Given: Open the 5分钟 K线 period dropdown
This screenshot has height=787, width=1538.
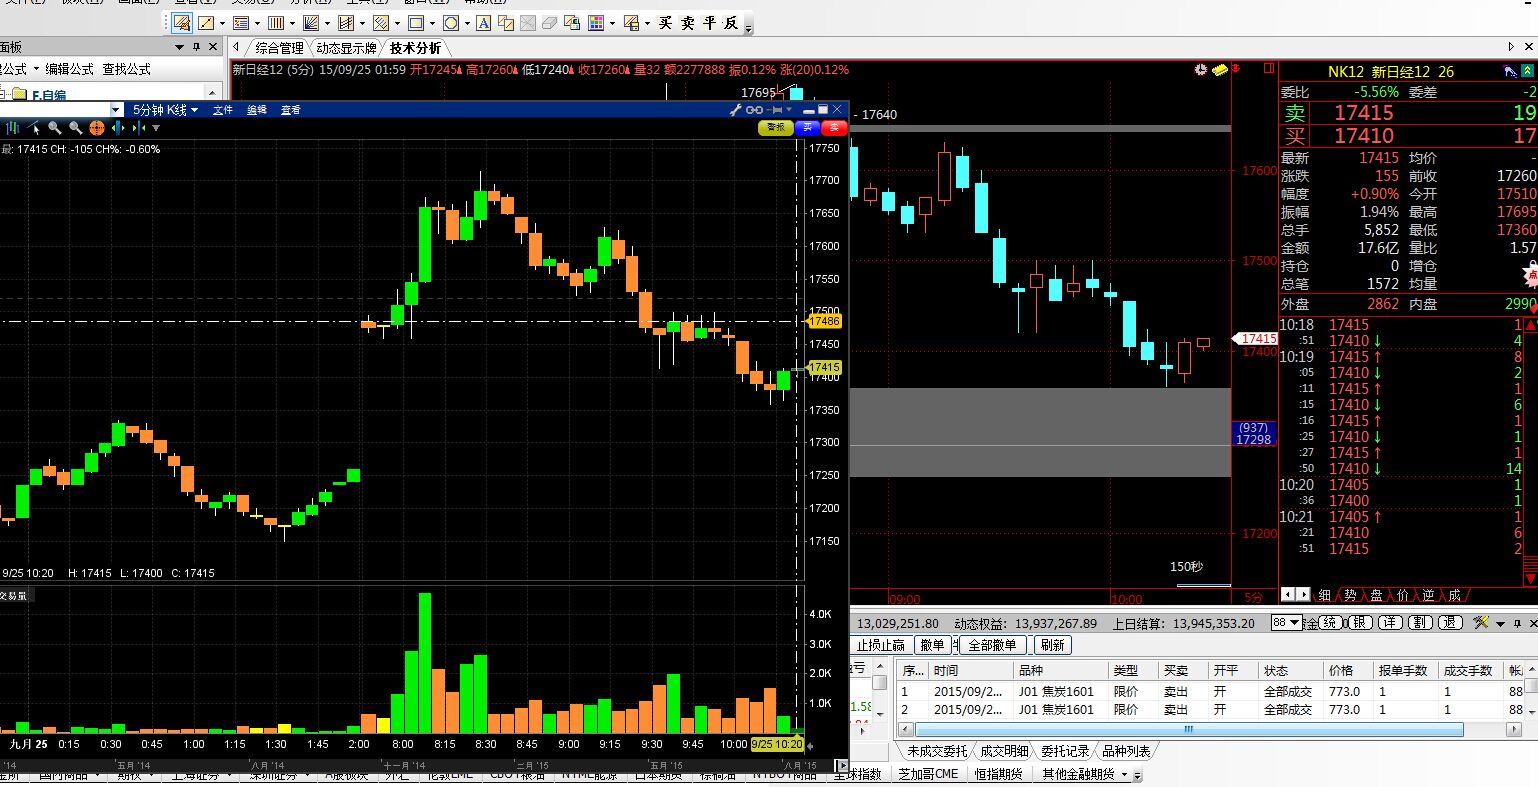Looking at the screenshot, I should click(165, 110).
